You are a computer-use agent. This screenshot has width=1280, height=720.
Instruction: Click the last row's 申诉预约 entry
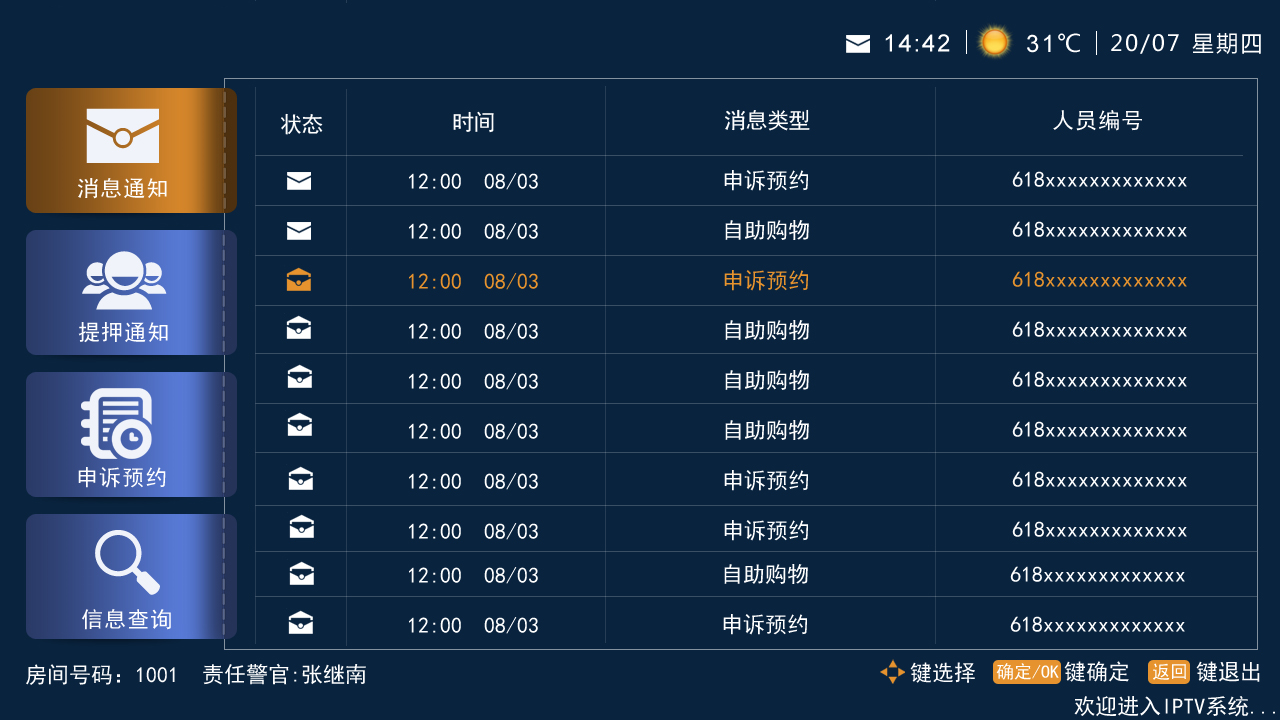(766, 625)
